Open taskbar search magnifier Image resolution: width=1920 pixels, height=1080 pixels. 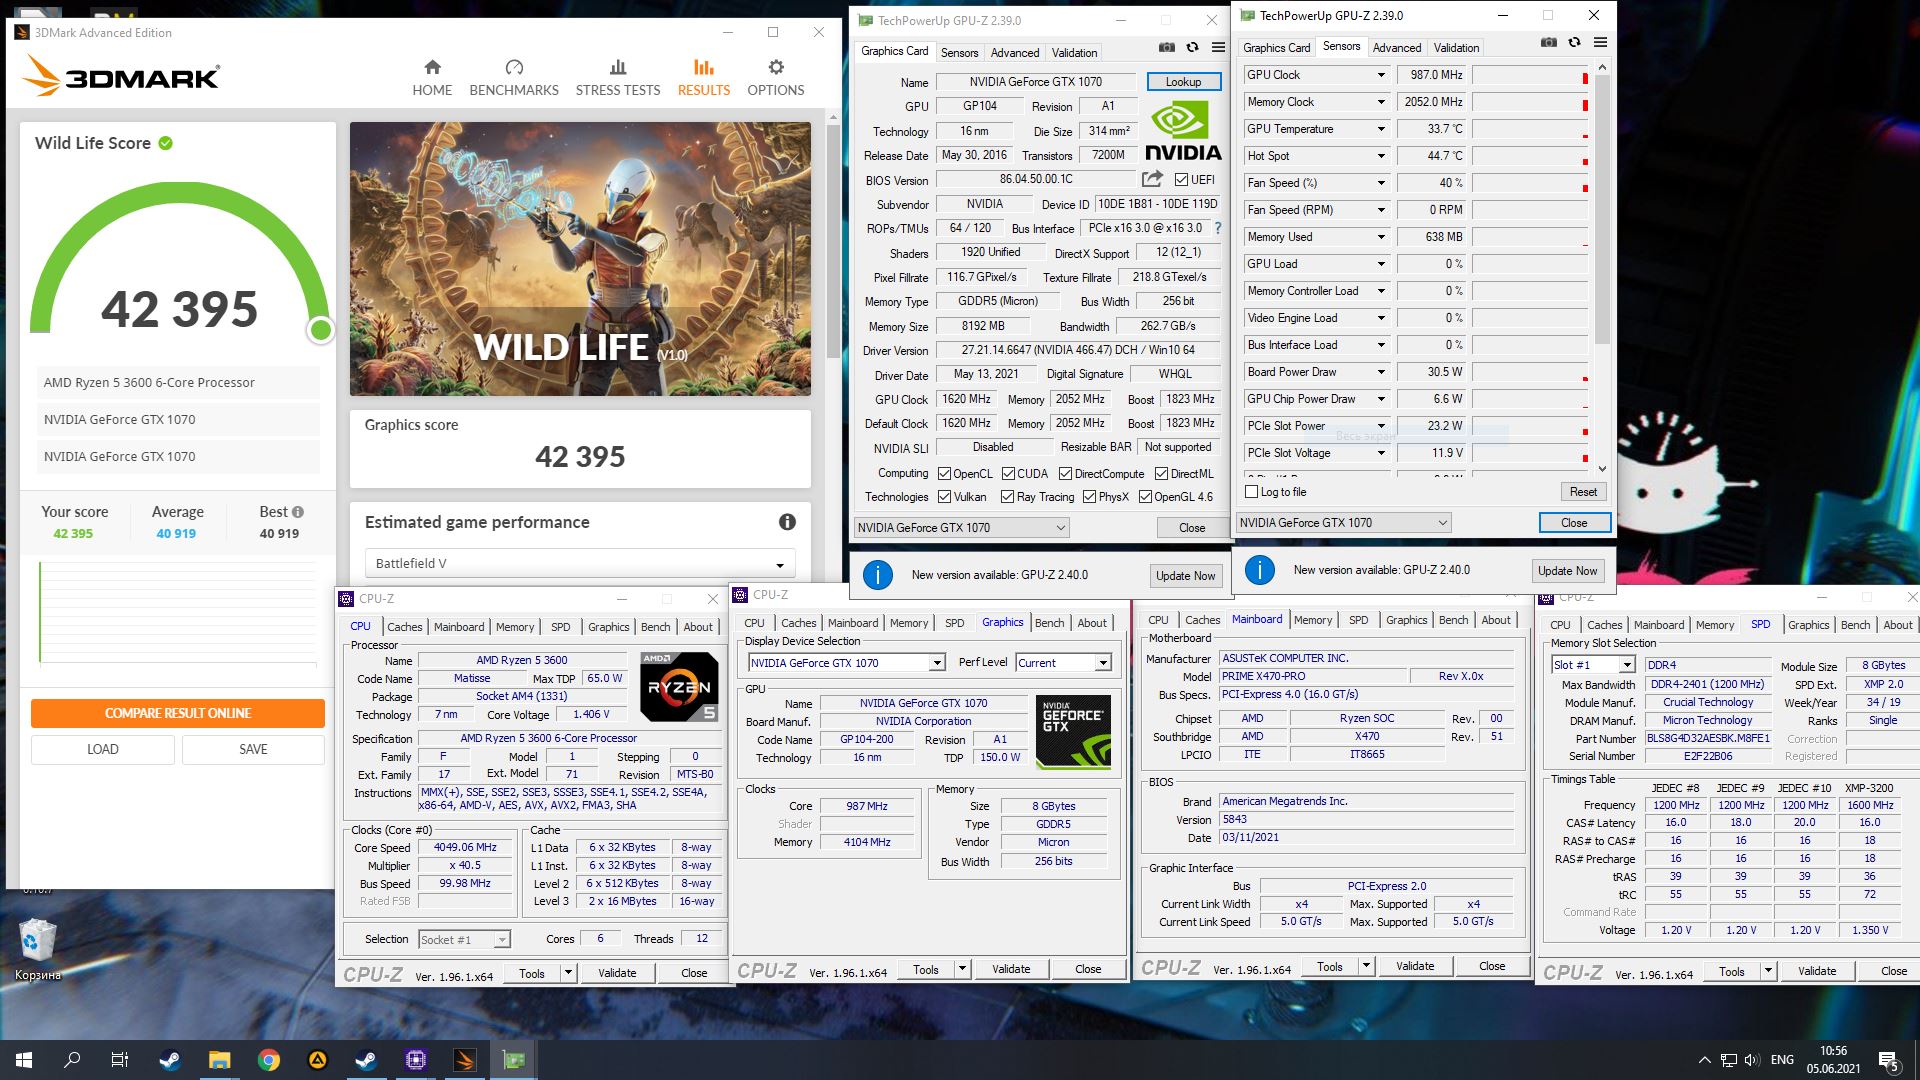pyautogui.click(x=72, y=1060)
